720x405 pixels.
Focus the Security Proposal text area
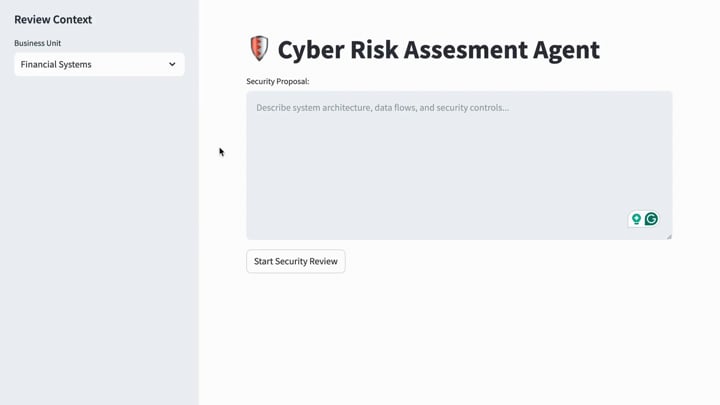tap(459, 165)
